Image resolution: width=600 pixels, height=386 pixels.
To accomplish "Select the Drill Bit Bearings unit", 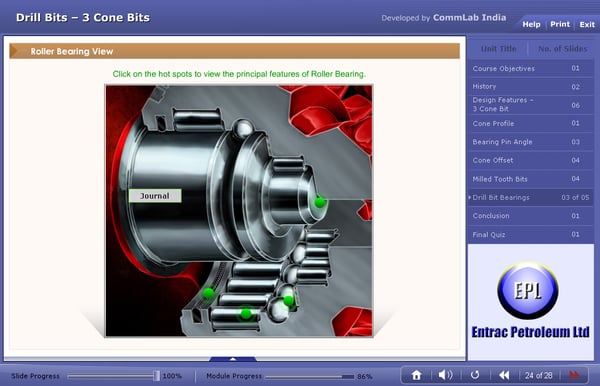I will click(x=530, y=197).
